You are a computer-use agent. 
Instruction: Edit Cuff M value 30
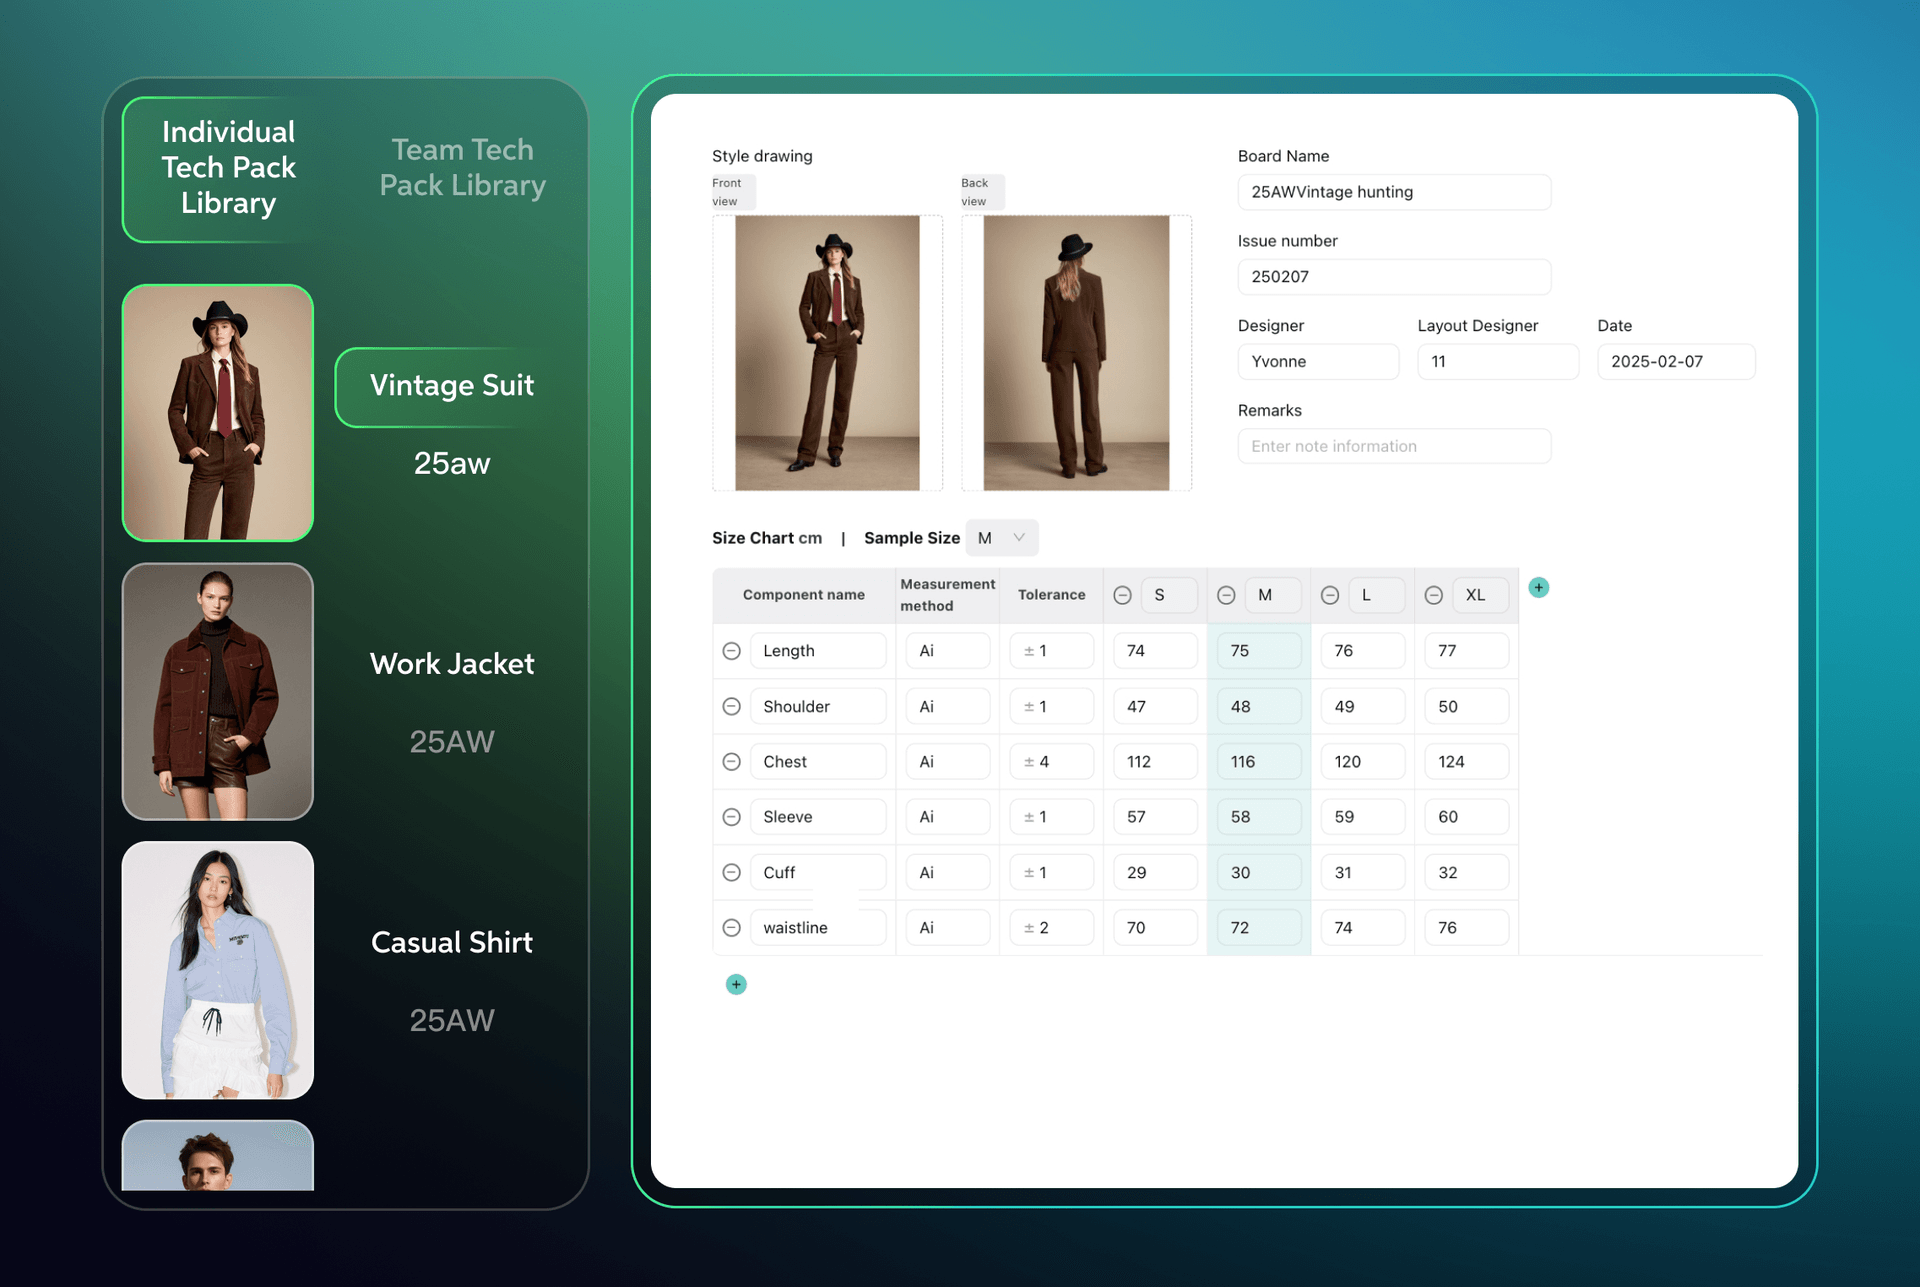click(x=1259, y=872)
